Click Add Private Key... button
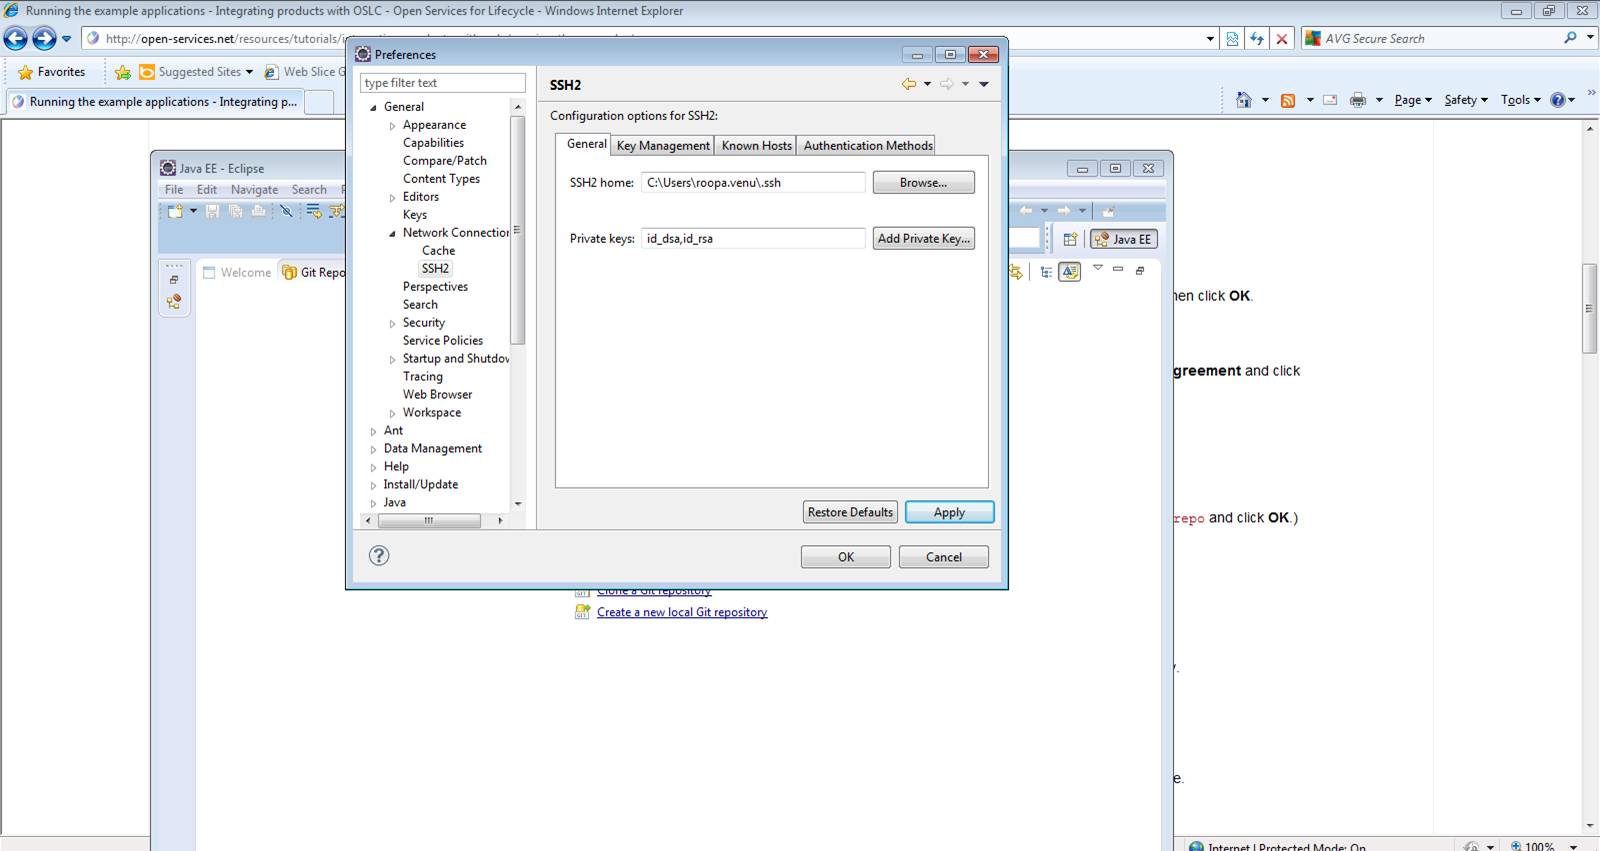The width and height of the screenshot is (1600, 851). [923, 239]
